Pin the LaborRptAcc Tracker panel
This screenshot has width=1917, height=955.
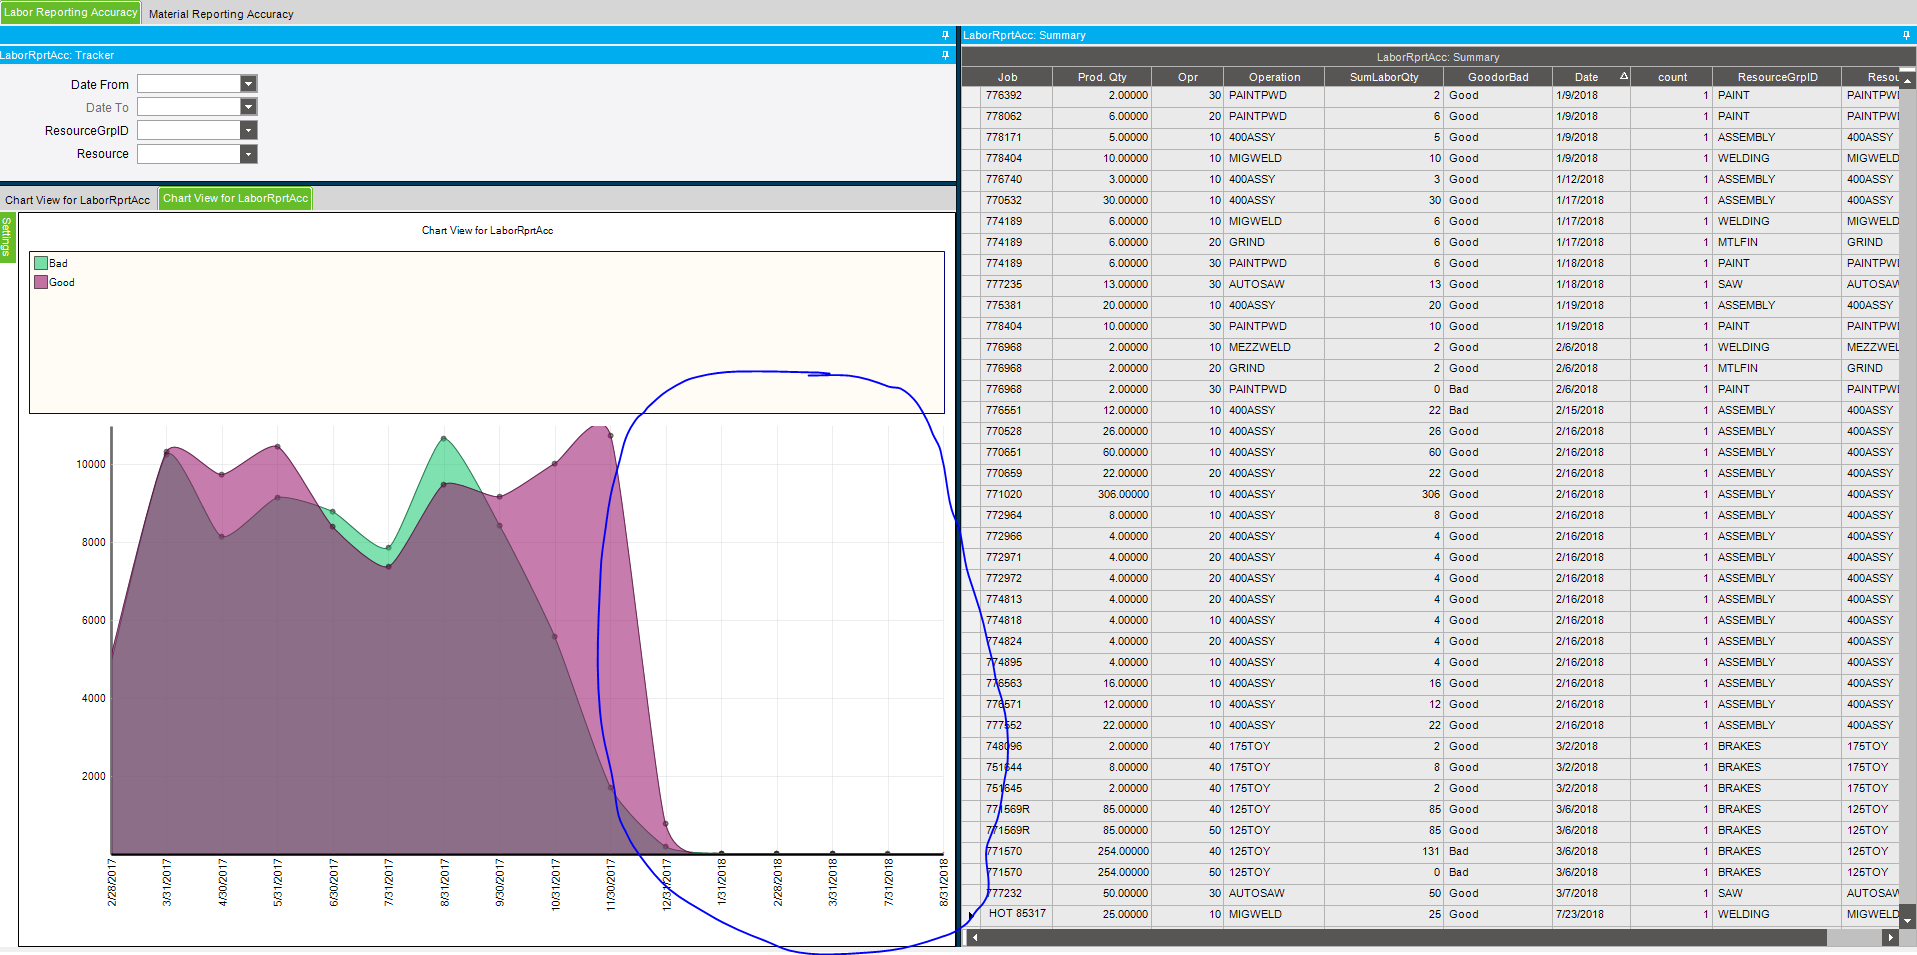945,55
